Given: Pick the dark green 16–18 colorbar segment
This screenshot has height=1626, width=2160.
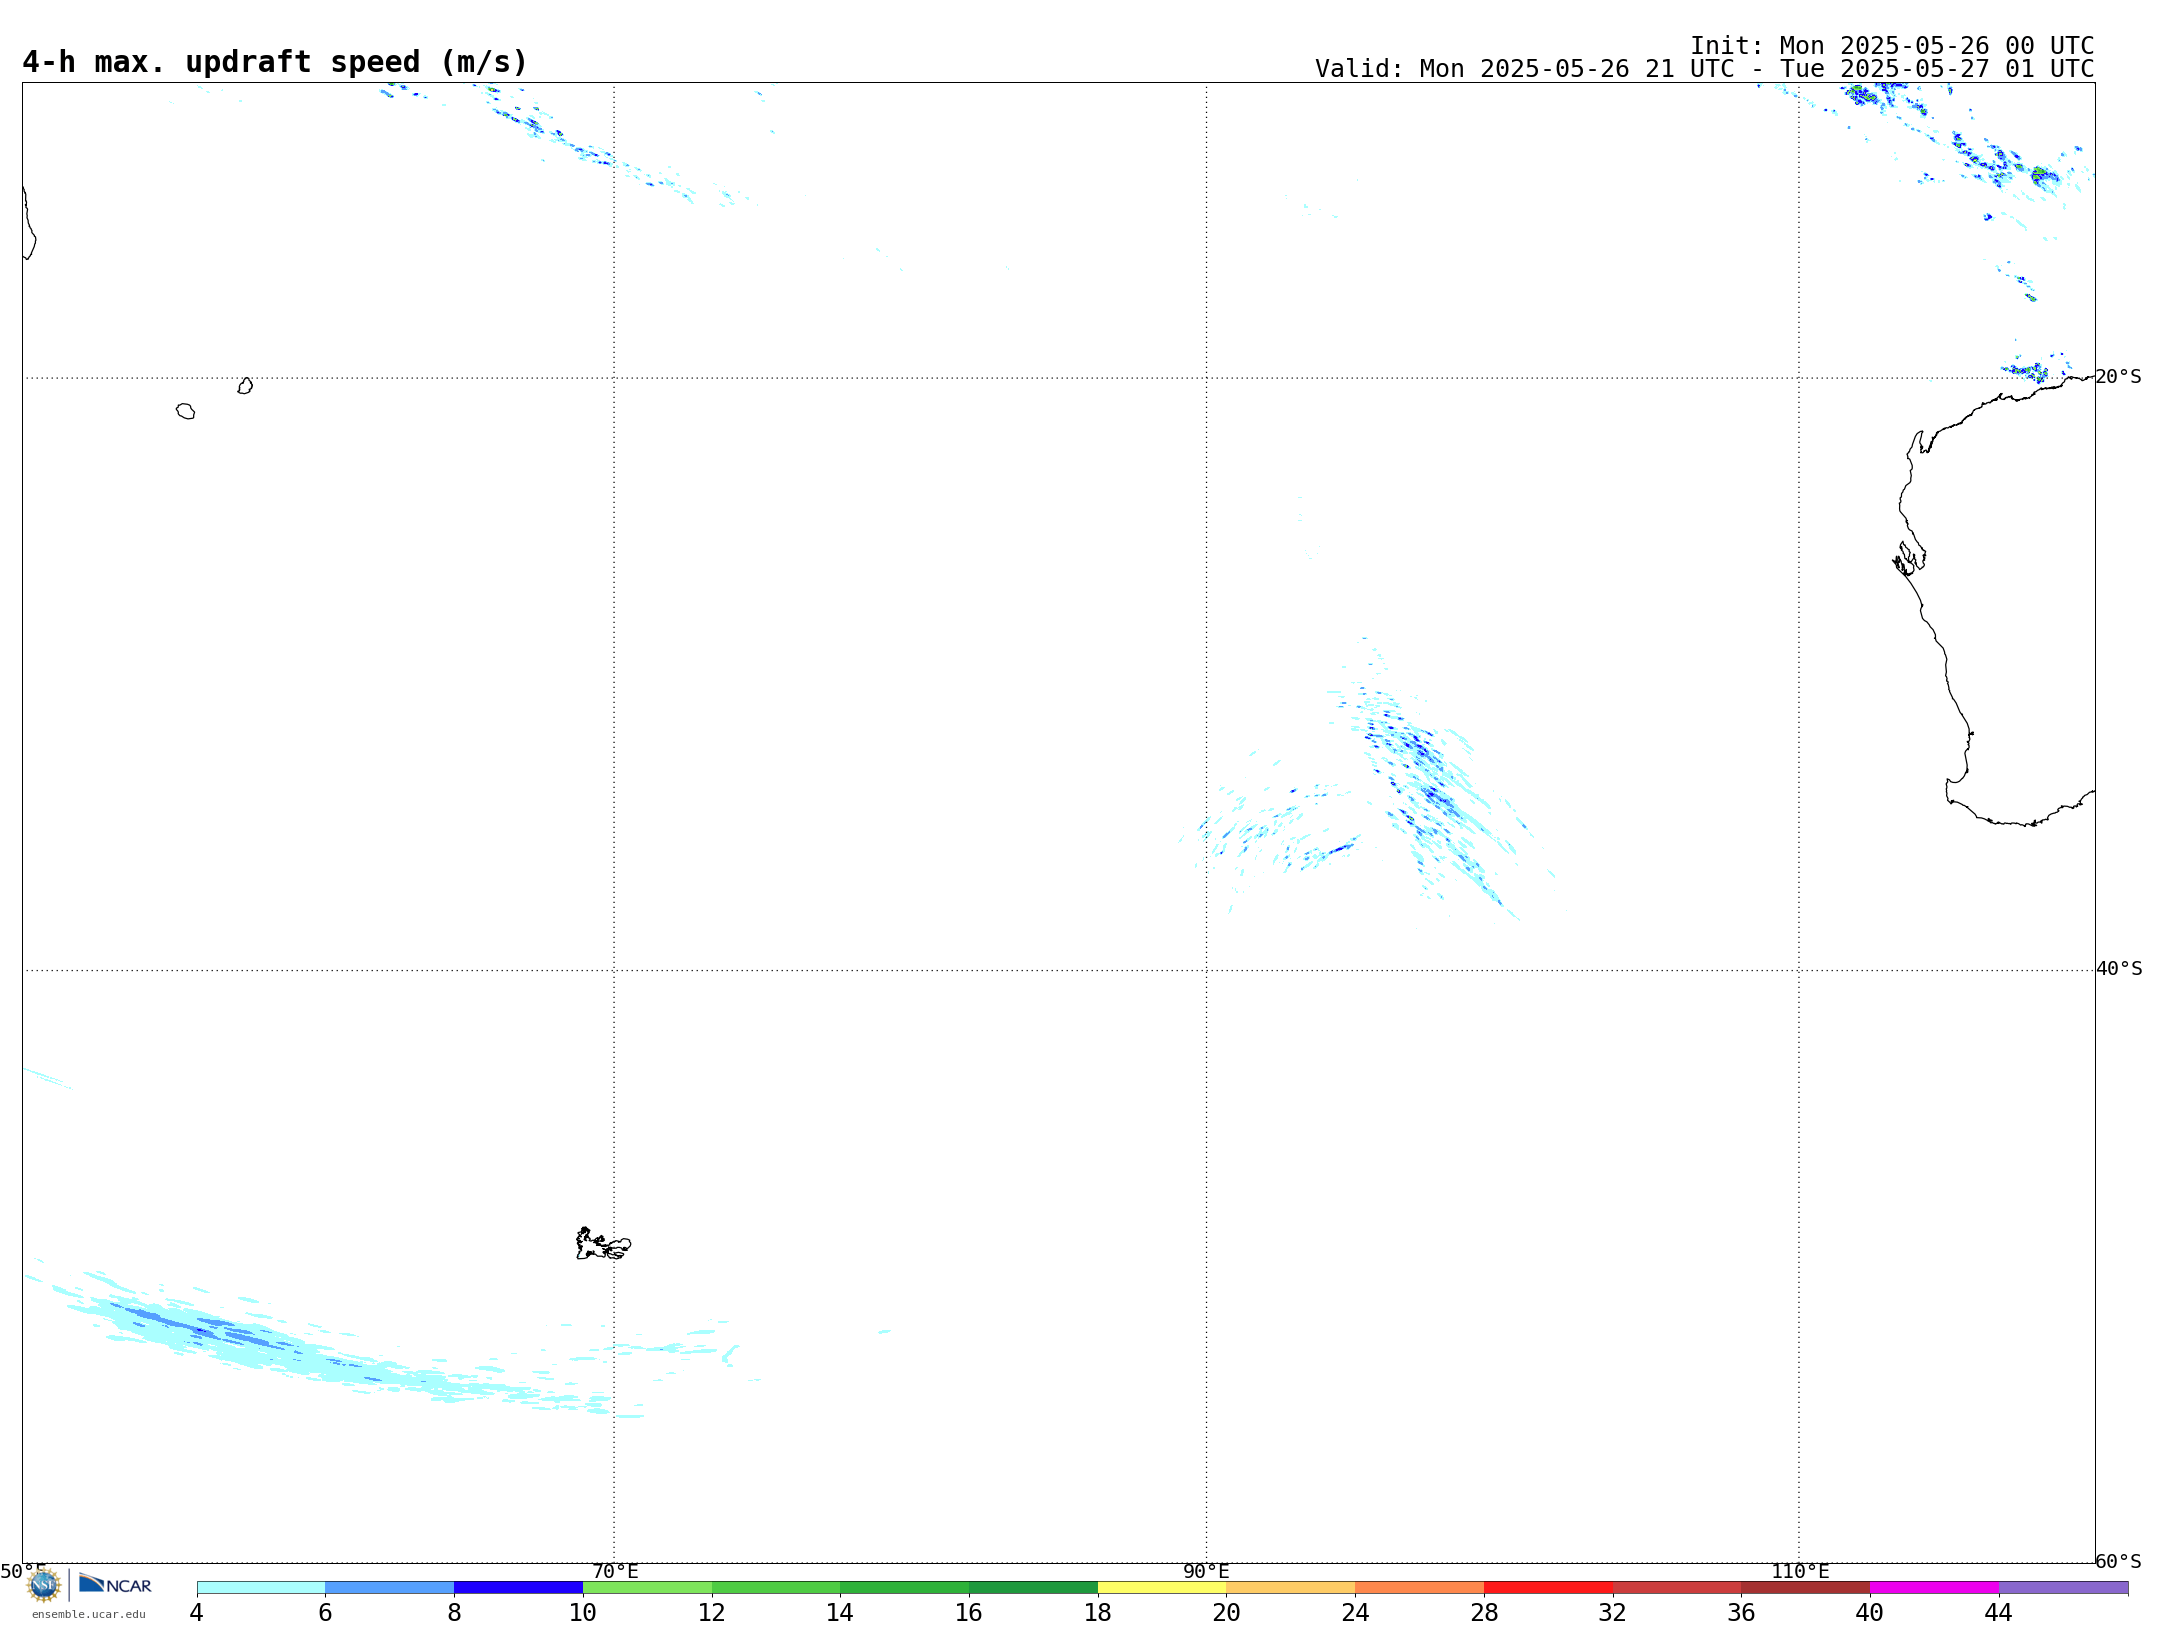Looking at the screenshot, I should pos(1033,1588).
